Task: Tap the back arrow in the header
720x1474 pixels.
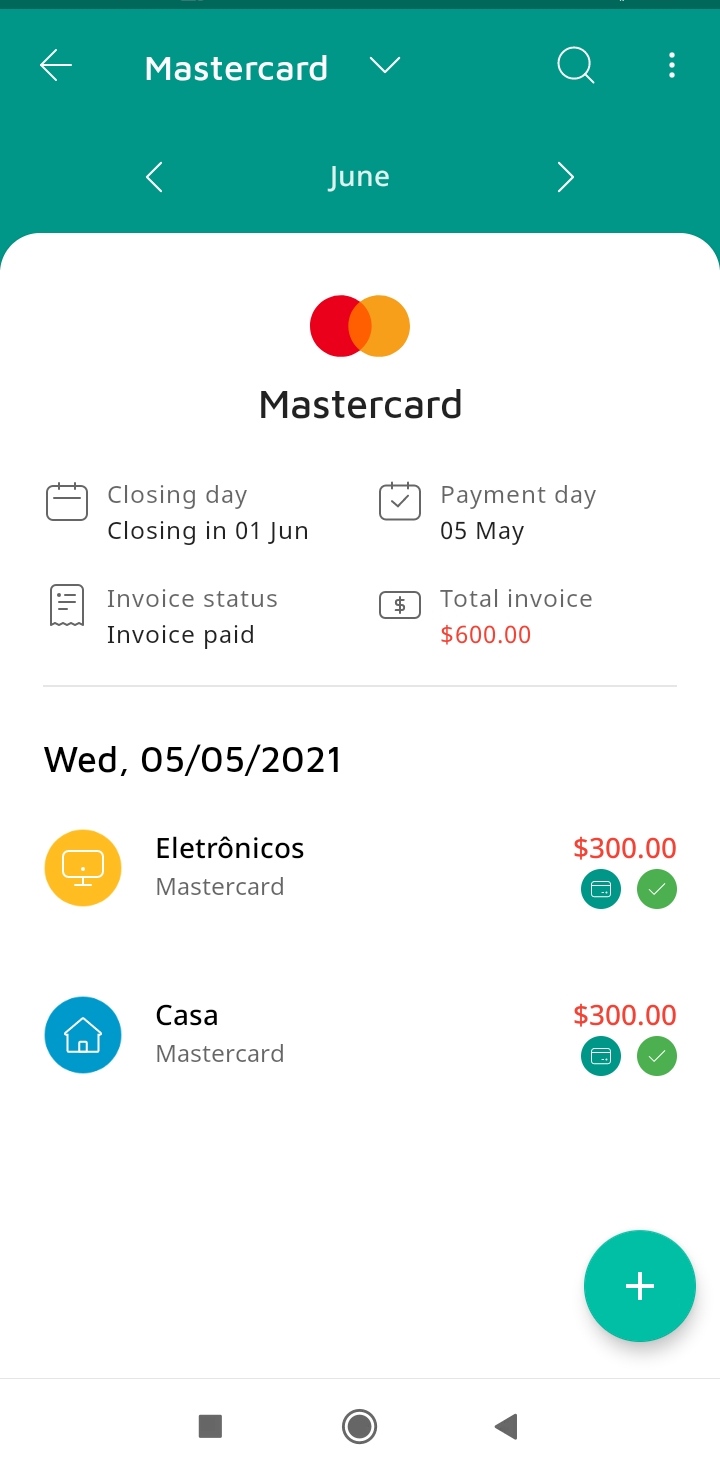Action: point(56,66)
